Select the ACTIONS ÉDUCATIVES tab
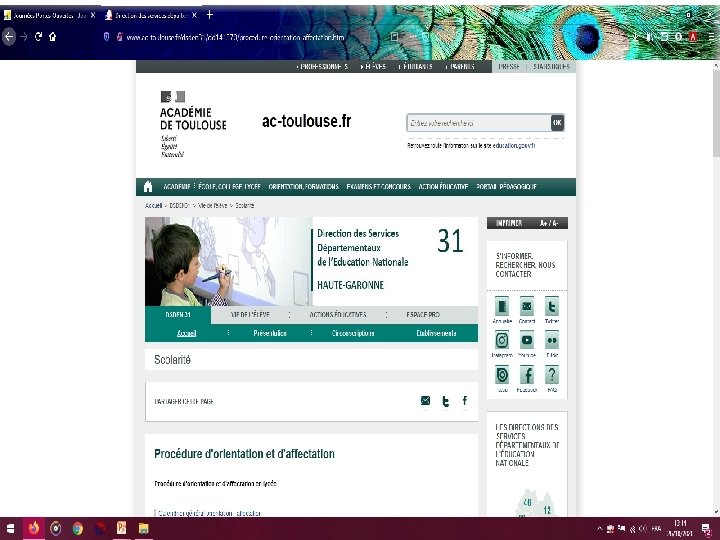The width and height of the screenshot is (720, 540). tap(338, 315)
